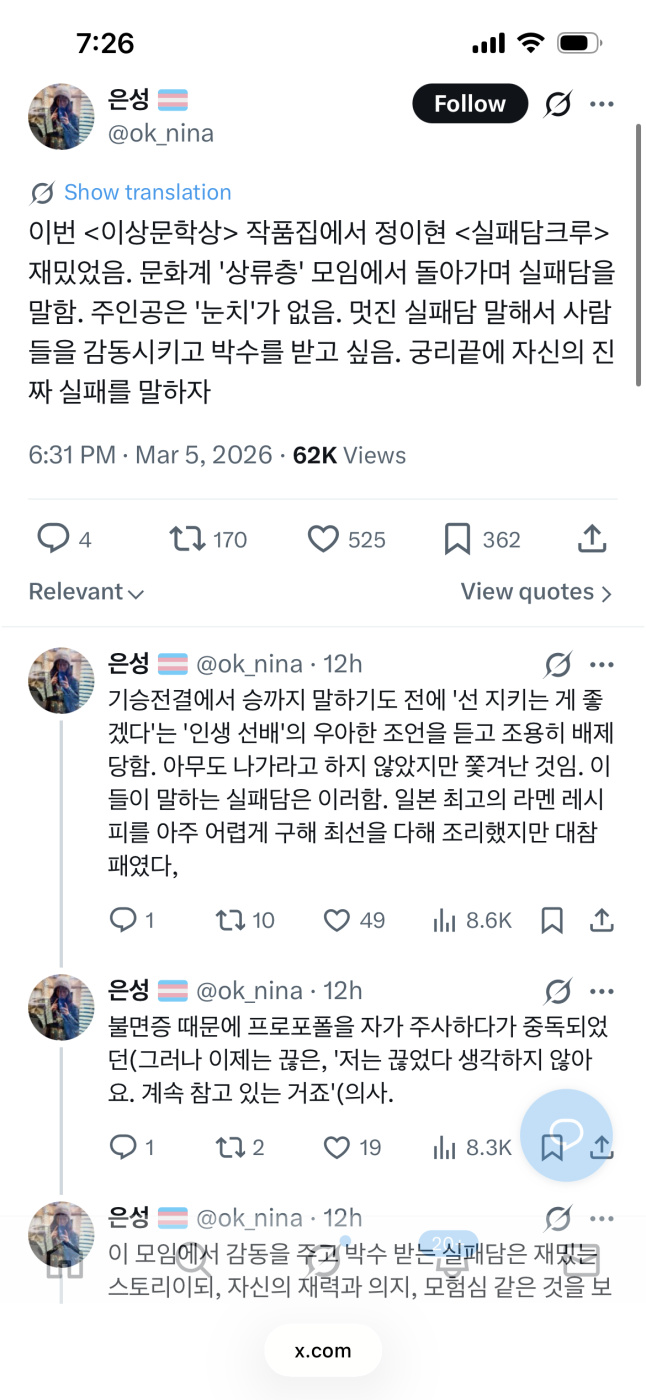Open more menu on first reply

pos(601,664)
